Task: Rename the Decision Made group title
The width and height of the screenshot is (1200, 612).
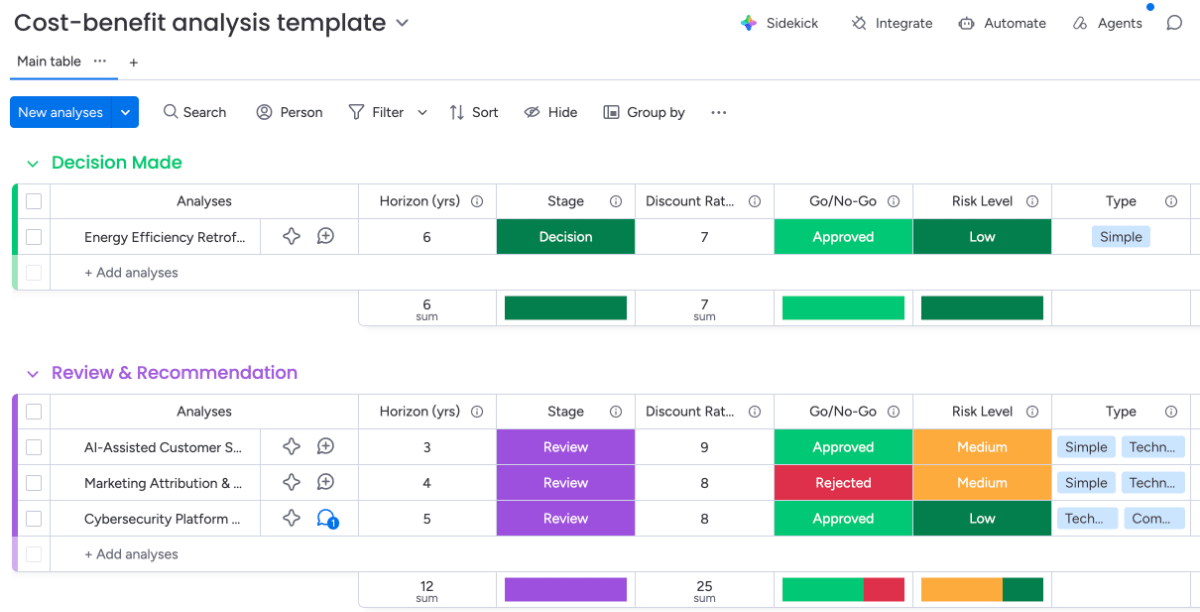Action: [117, 162]
